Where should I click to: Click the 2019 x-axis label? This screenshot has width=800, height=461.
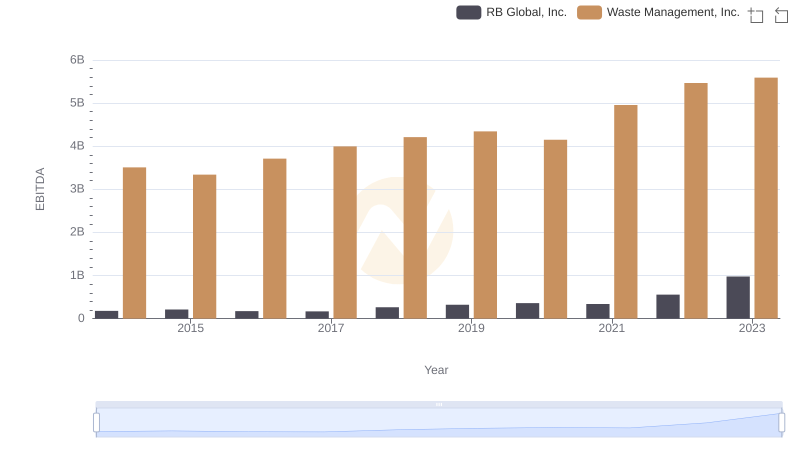[471, 328]
